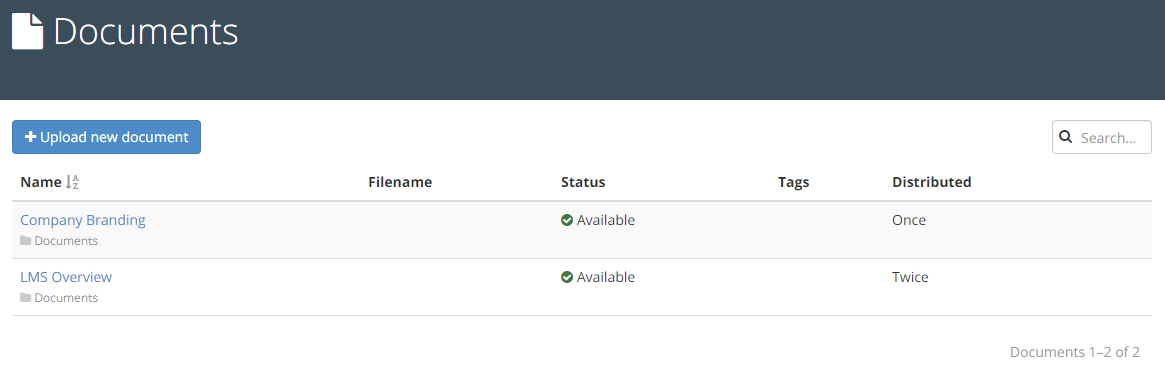Toggle the A-Z sort icon next to Name

[72, 182]
